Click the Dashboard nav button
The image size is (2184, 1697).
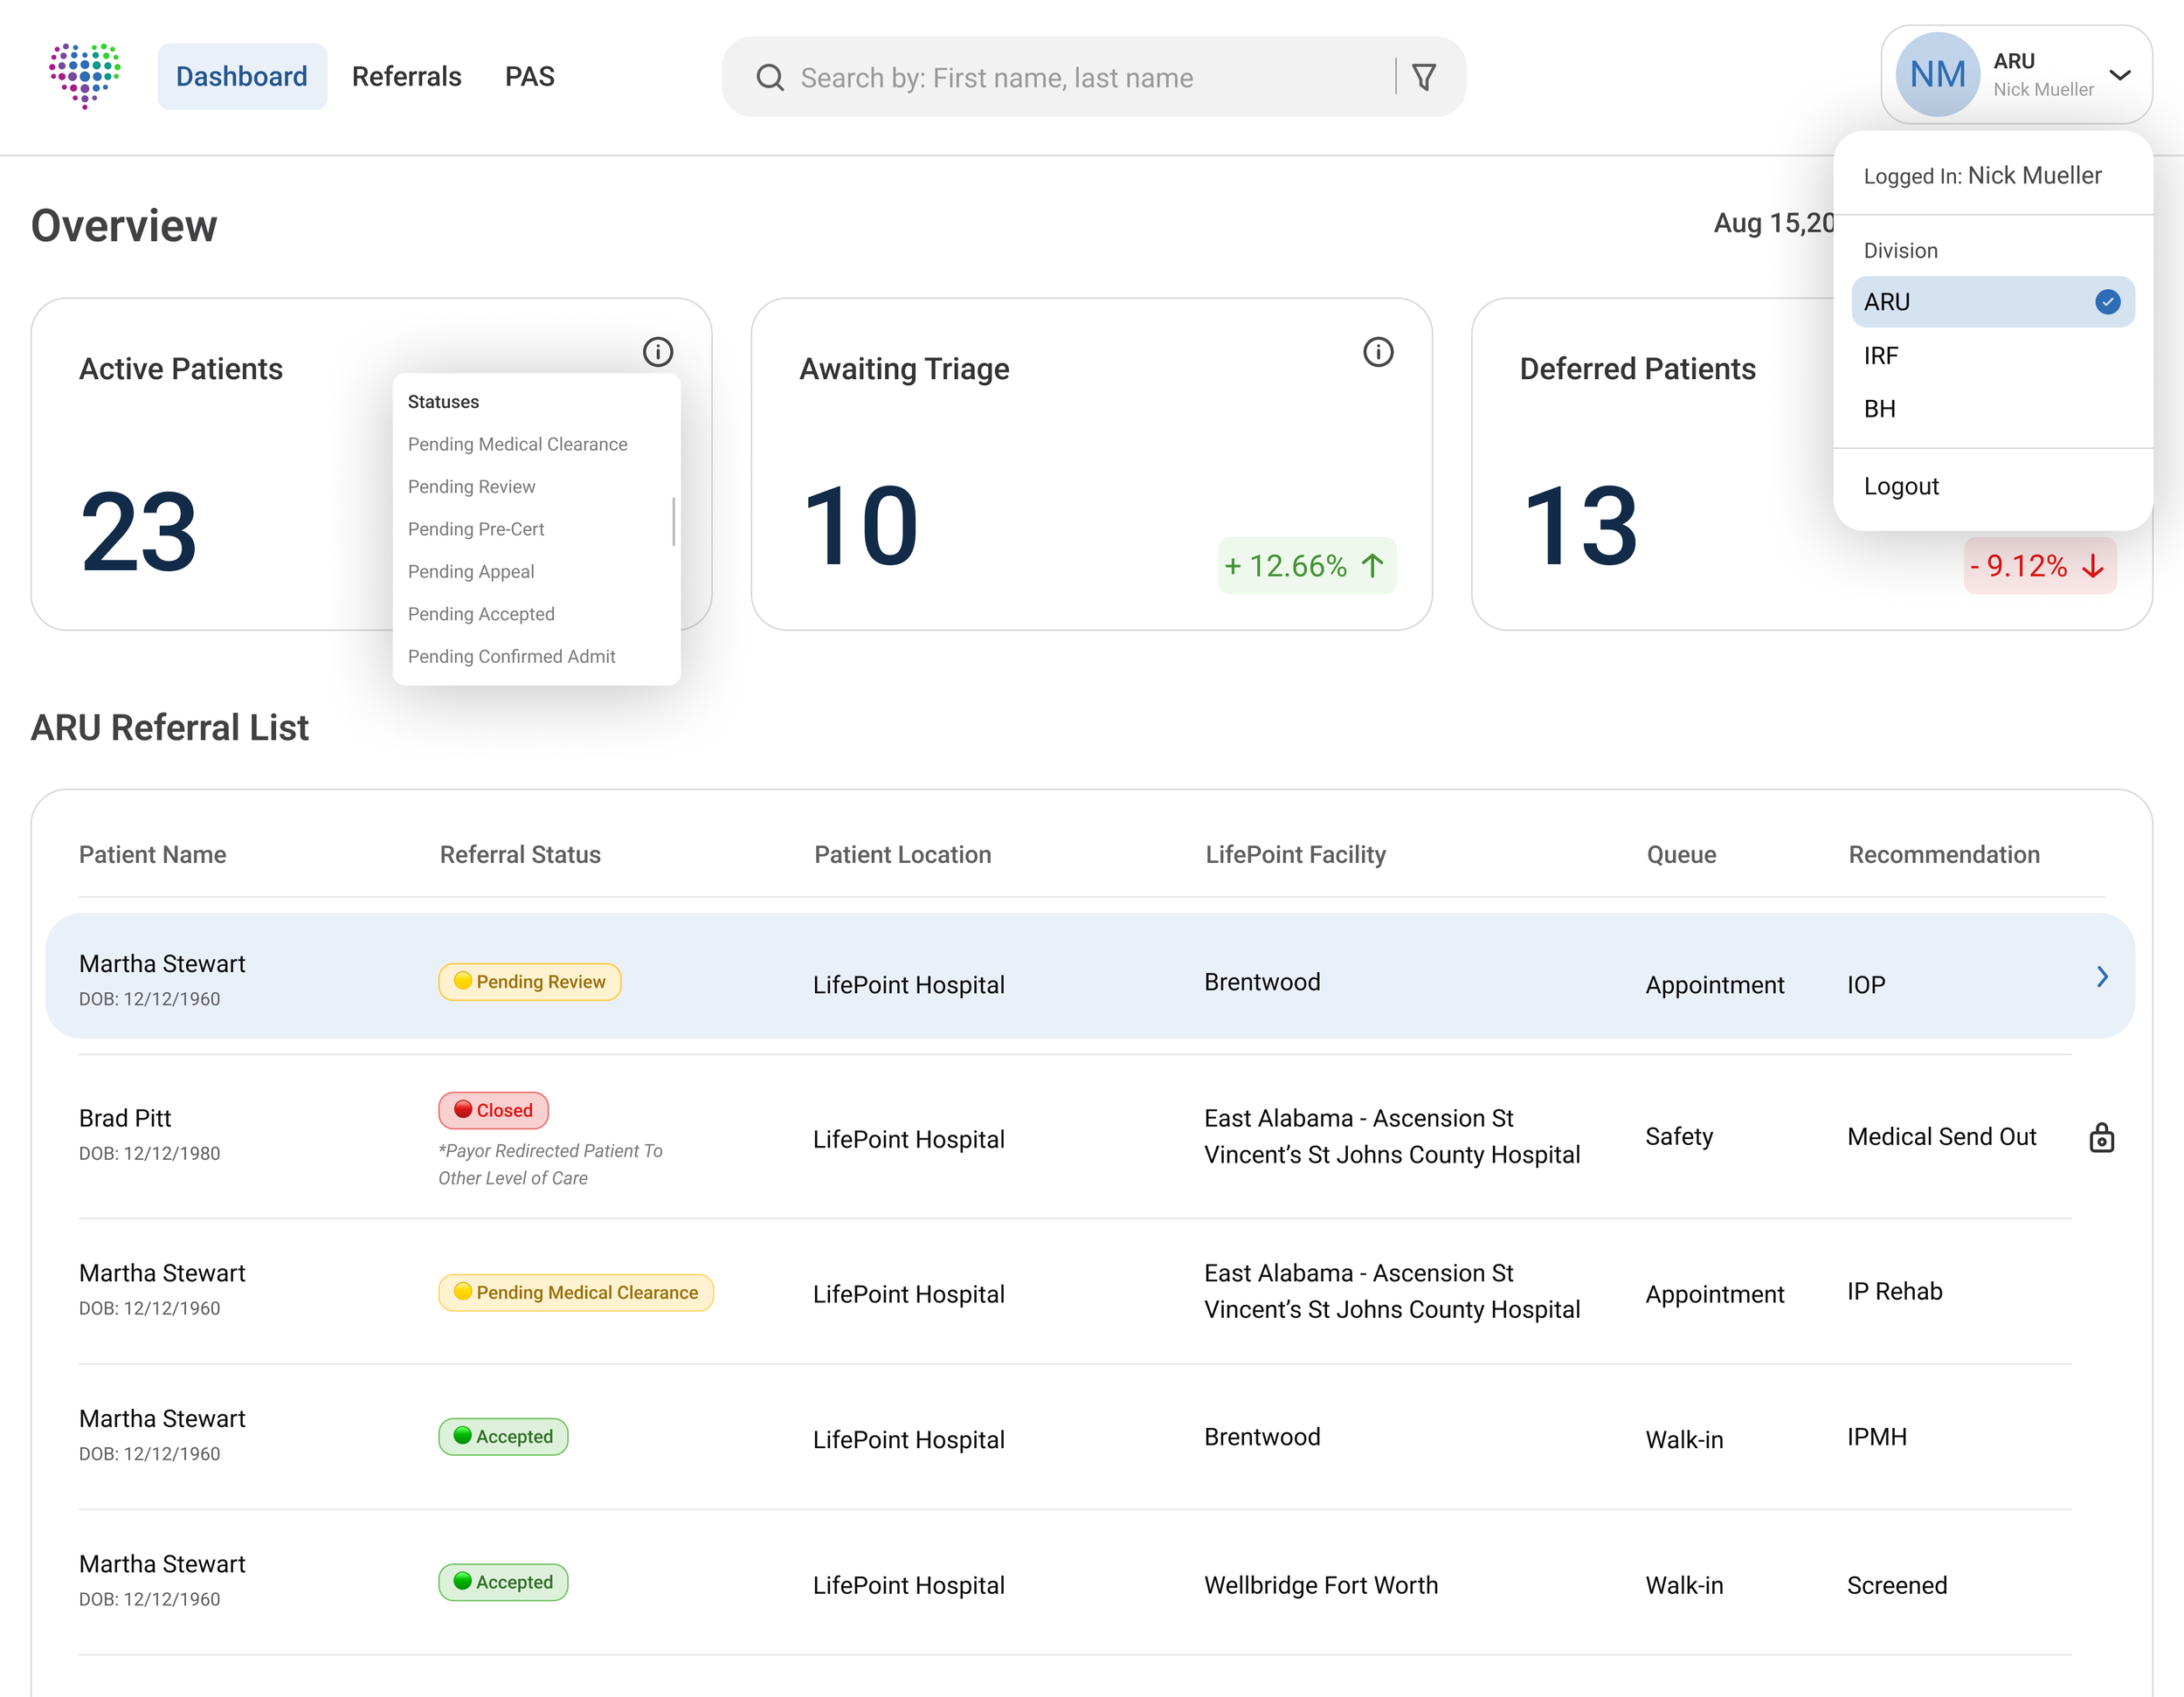click(241, 77)
